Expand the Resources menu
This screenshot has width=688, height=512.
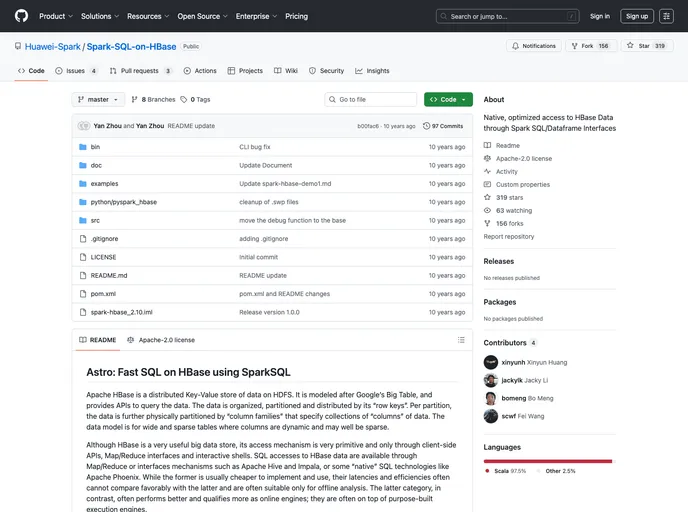tap(148, 16)
